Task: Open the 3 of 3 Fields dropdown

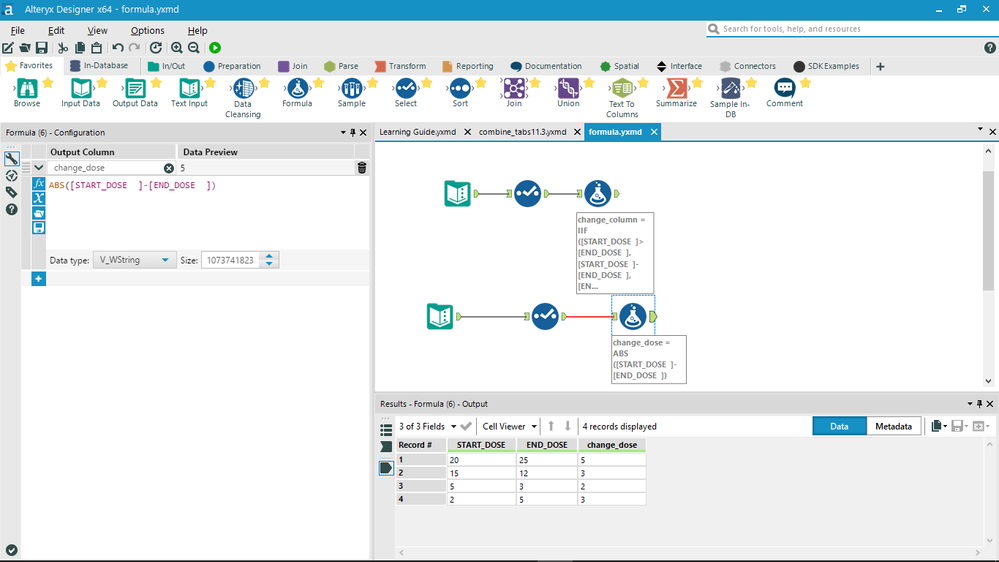Action: 454,426
